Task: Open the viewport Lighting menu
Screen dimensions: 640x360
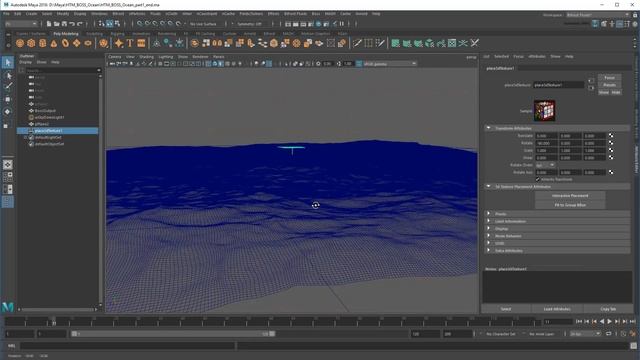Action: tap(166, 57)
